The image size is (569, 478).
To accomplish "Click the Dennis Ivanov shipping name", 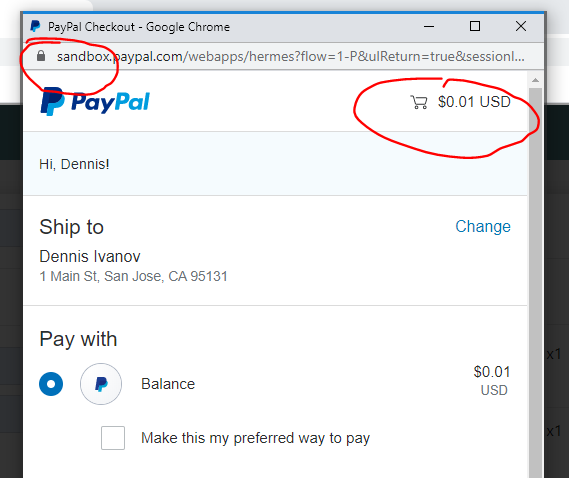I will click(90, 257).
